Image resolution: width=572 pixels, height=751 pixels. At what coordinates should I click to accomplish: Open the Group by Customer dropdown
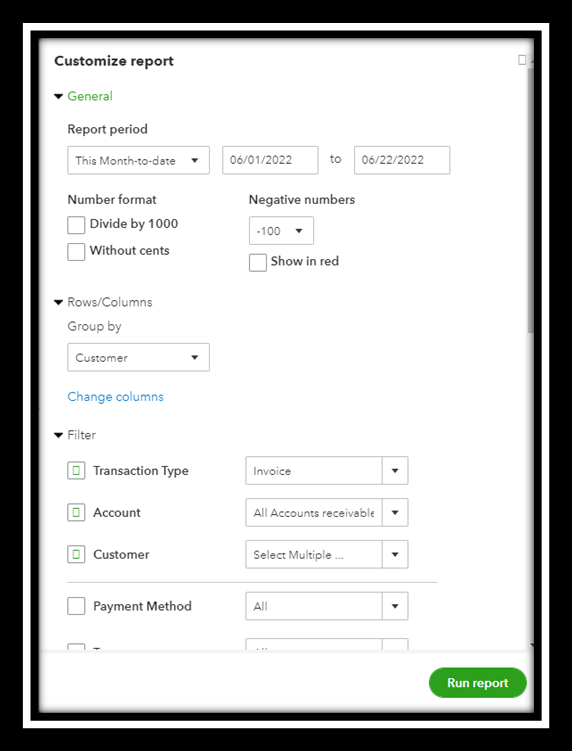click(x=138, y=357)
